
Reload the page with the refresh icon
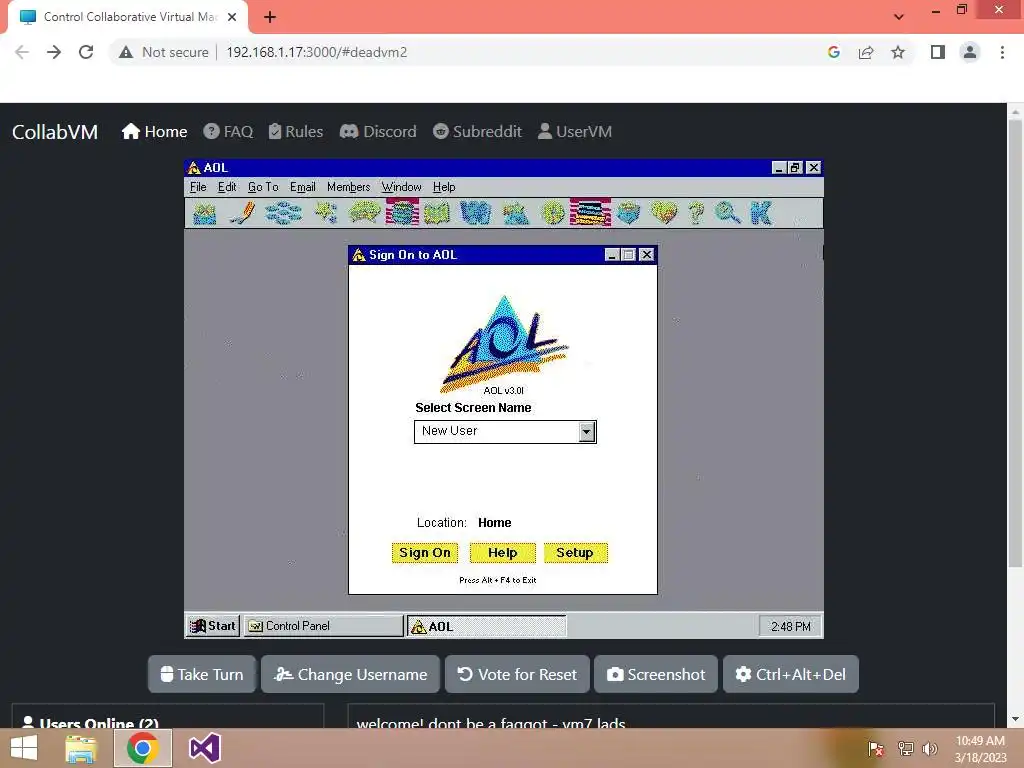pos(86,52)
